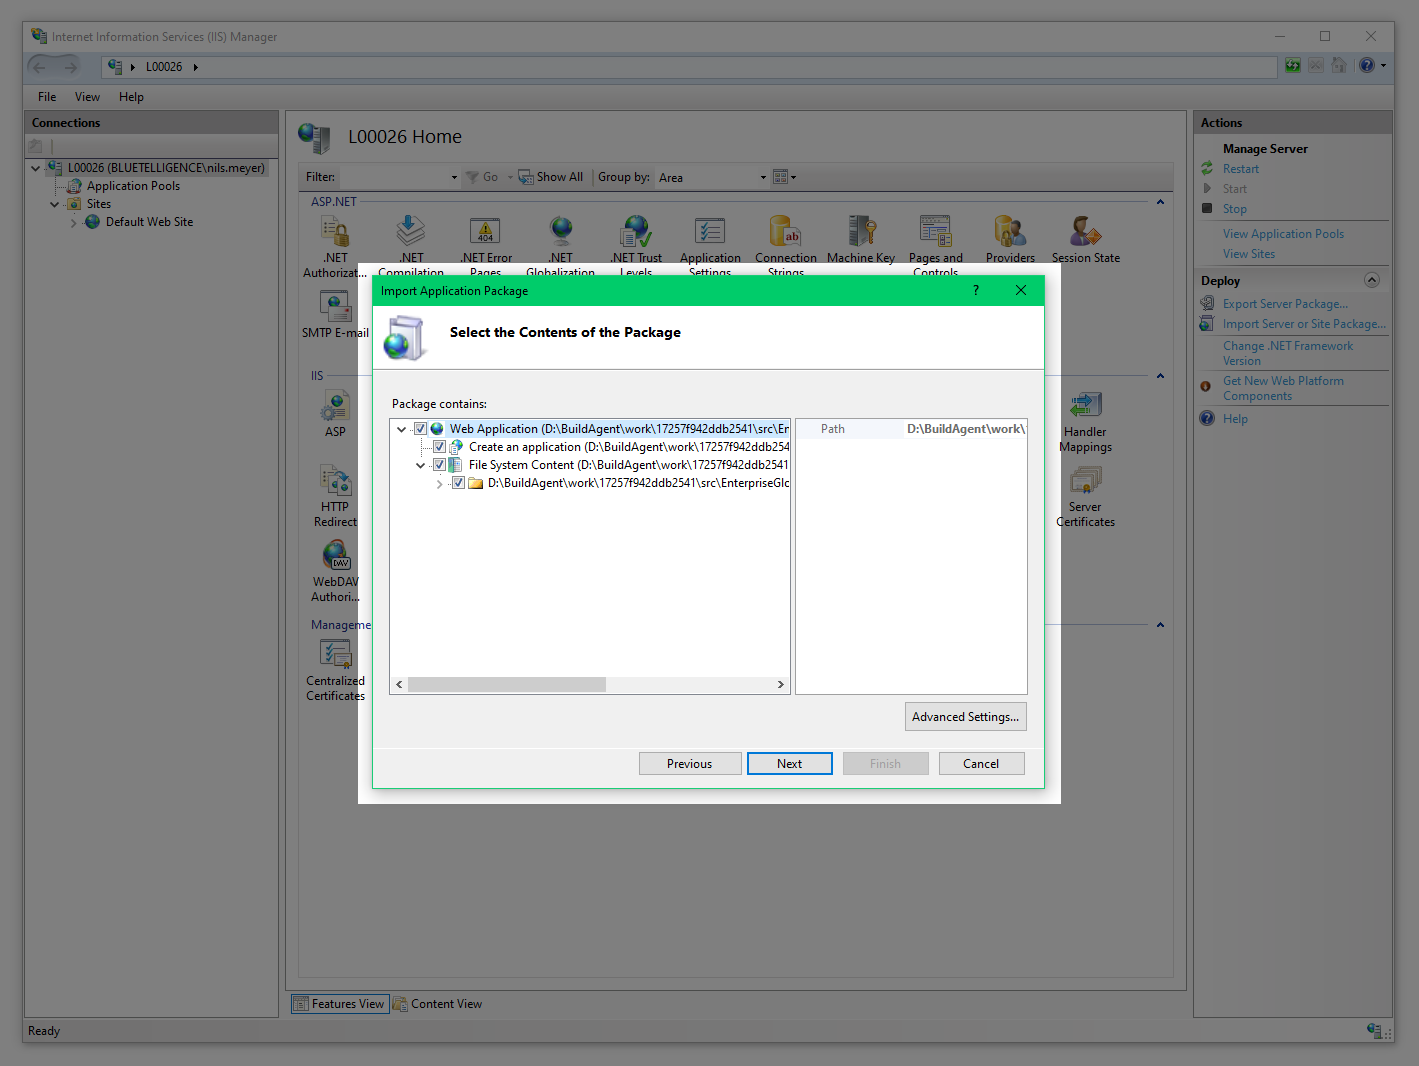Uncheck the Create an application checkbox

pos(439,447)
